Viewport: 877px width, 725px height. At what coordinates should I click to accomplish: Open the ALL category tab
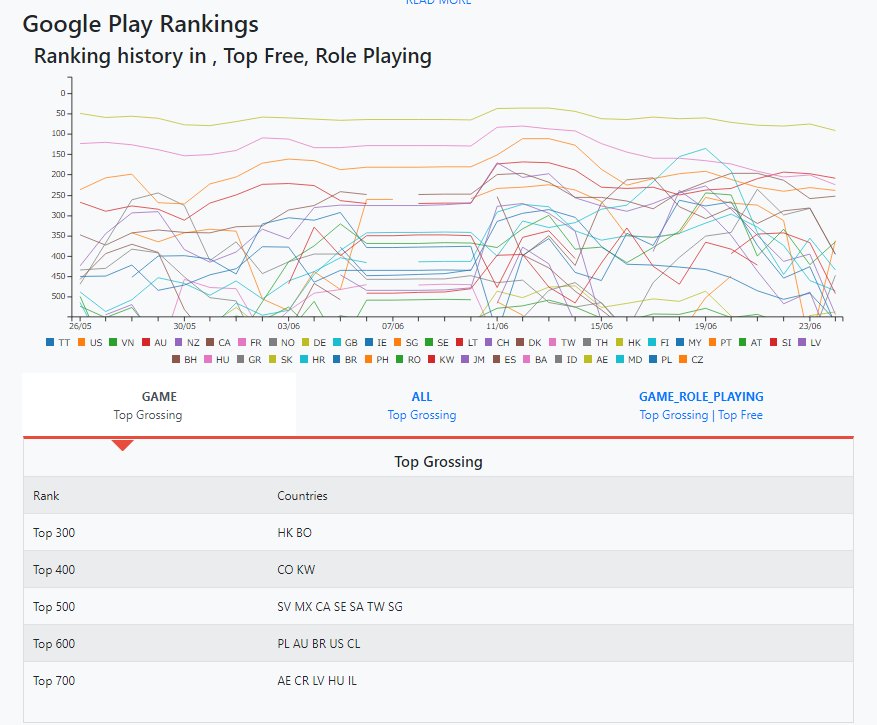[x=422, y=397]
